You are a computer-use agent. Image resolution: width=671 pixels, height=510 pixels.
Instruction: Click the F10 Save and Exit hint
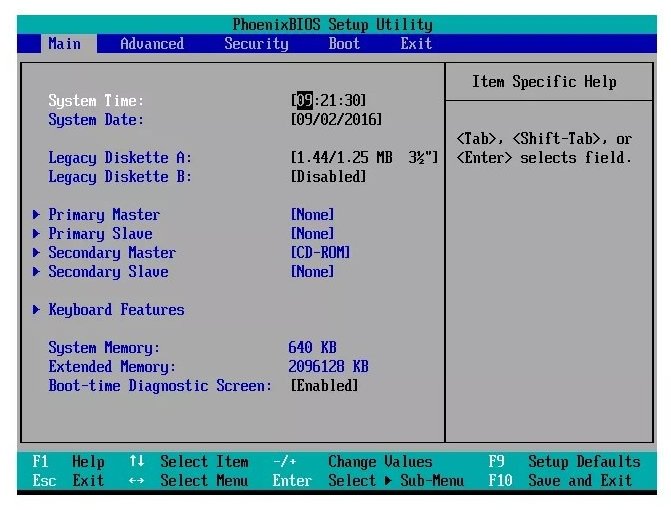click(561, 480)
